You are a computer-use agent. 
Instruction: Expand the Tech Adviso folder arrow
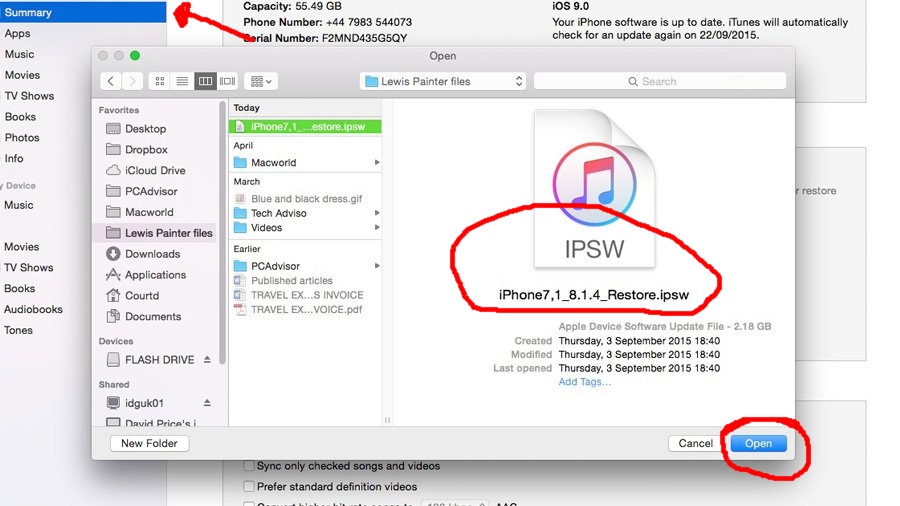pyautogui.click(x=377, y=213)
